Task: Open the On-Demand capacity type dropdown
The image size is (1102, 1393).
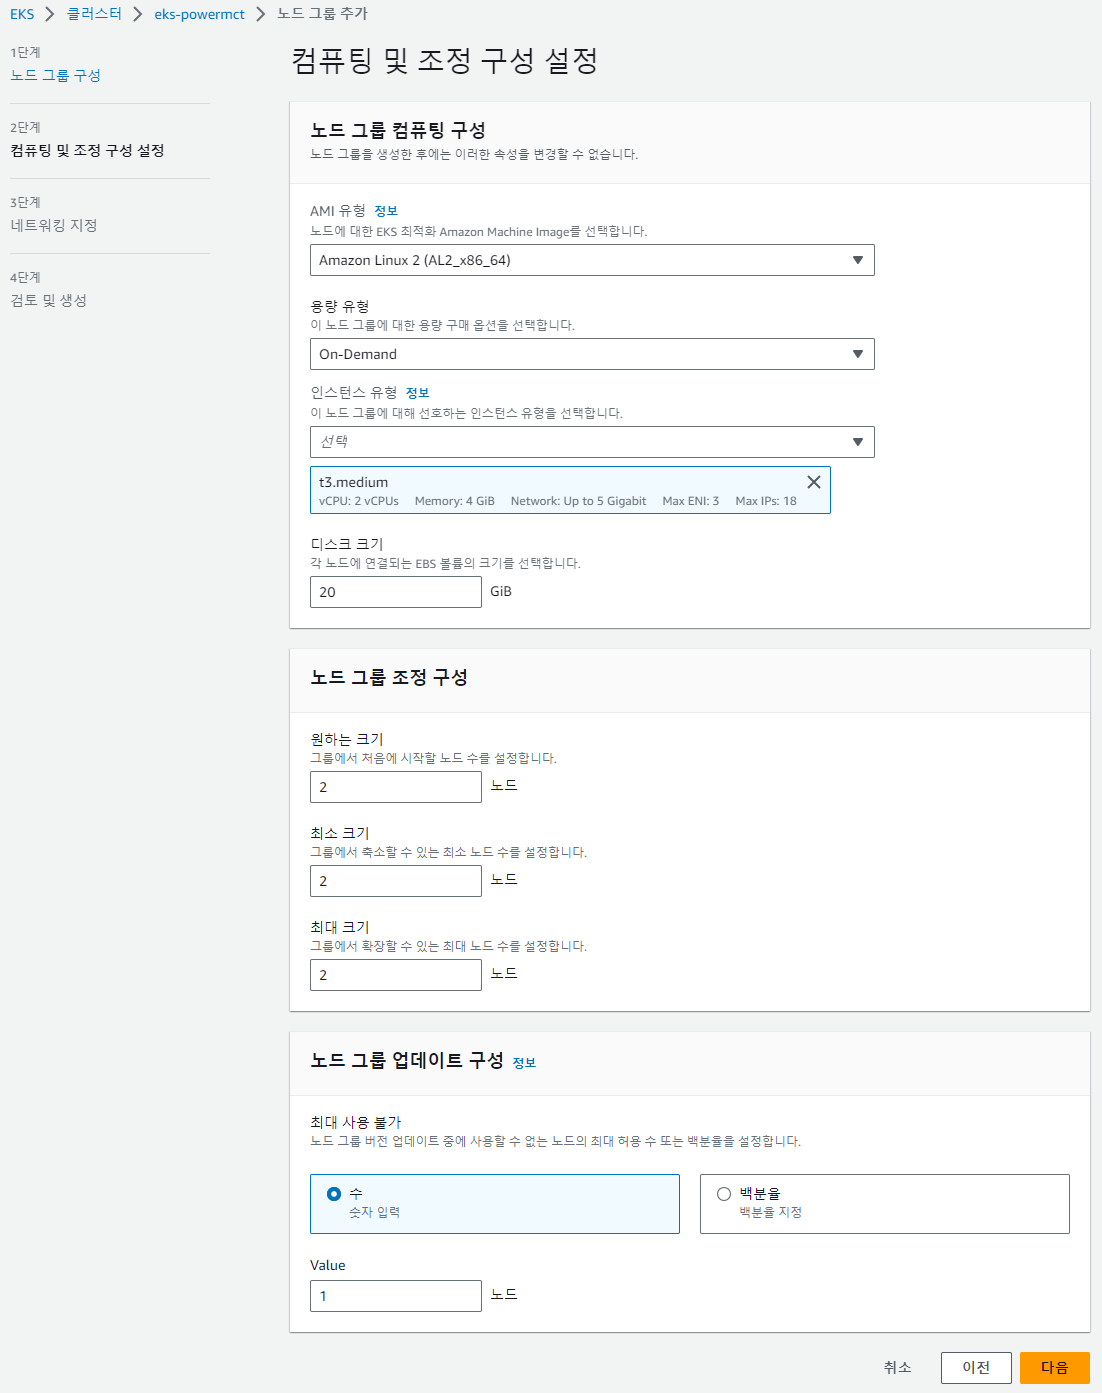Action: pos(592,354)
